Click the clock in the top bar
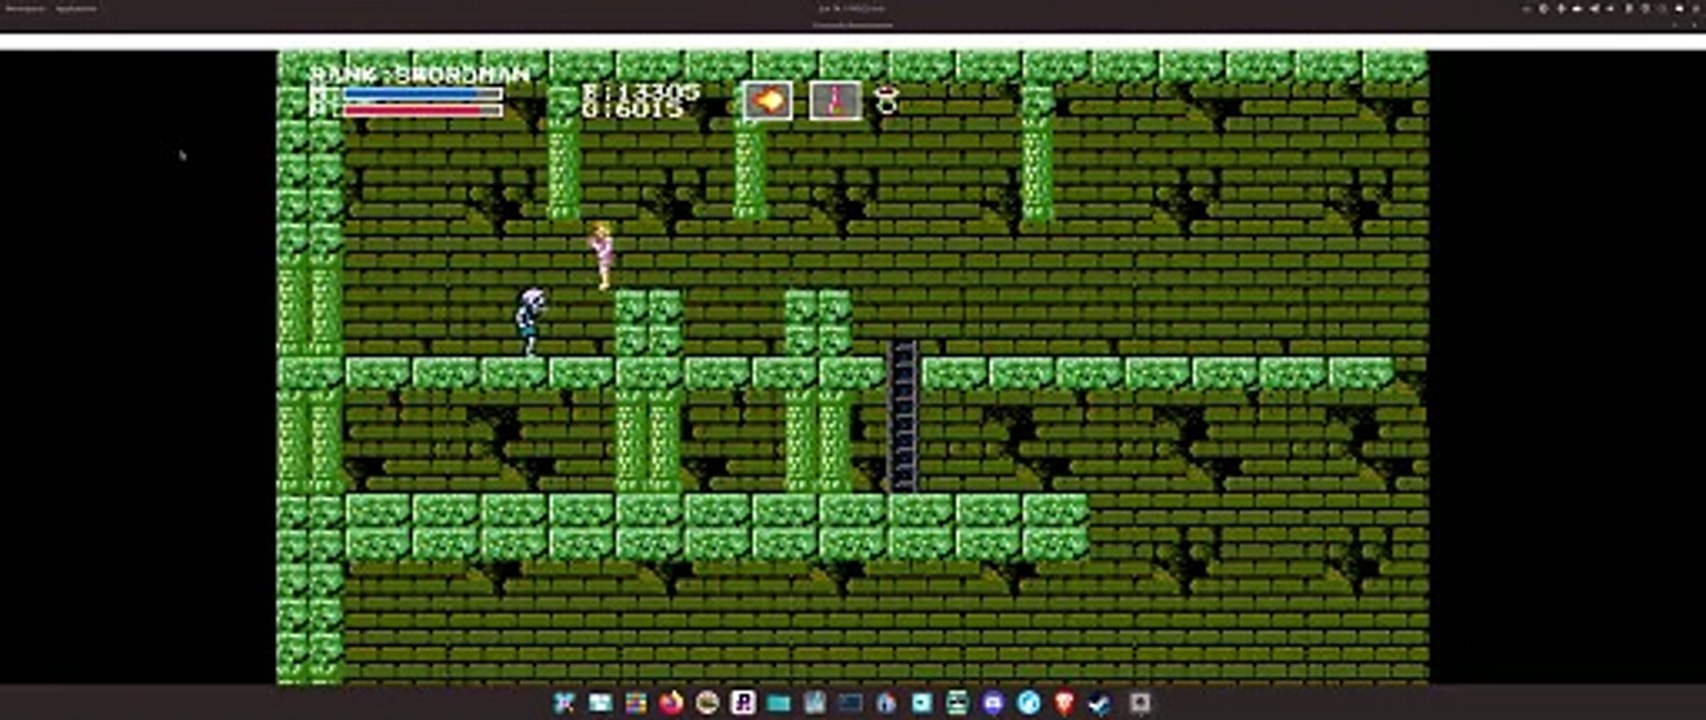 point(852,8)
